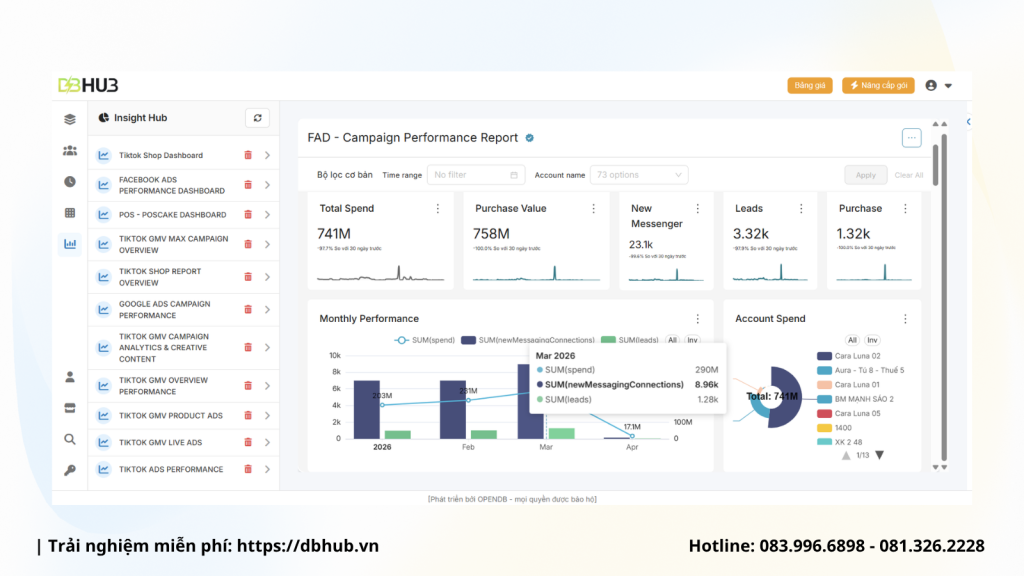Open TikTok GMV Campaign Analytics & Creative Content
This screenshot has height=576, width=1024.
[164, 347]
